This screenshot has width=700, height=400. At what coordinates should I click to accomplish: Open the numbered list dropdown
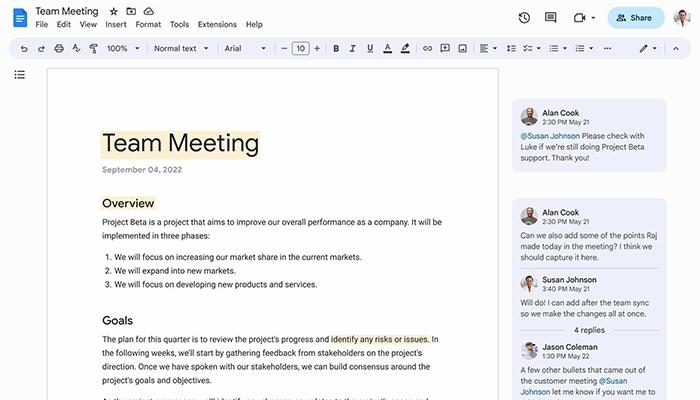584,49
